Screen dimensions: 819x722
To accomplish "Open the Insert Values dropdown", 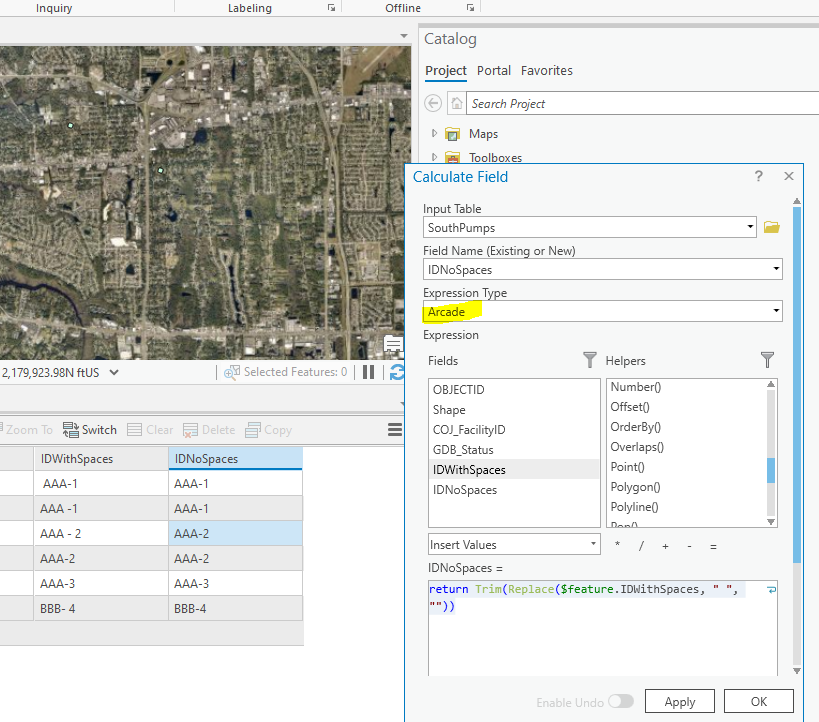I will coord(514,545).
